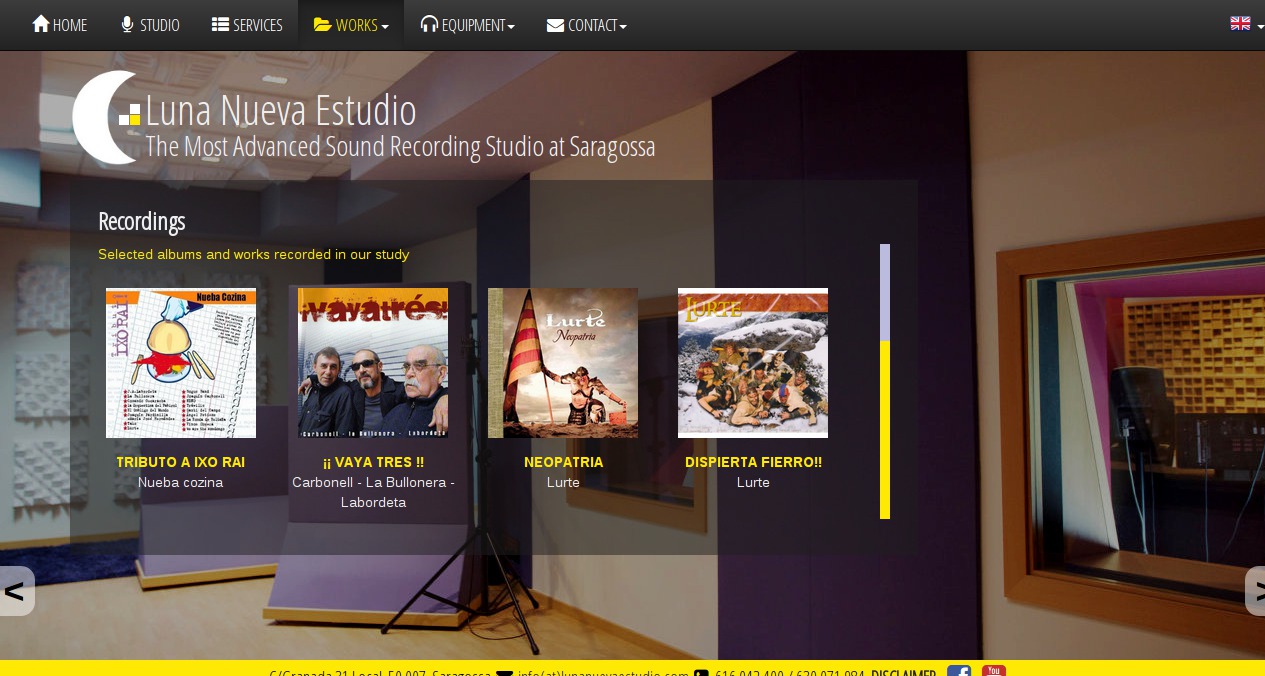1265x676 pixels.
Task: Click 'The Most Advanced Sound Recording Studio' tagline
Action: pyautogui.click(x=401, y=147)
